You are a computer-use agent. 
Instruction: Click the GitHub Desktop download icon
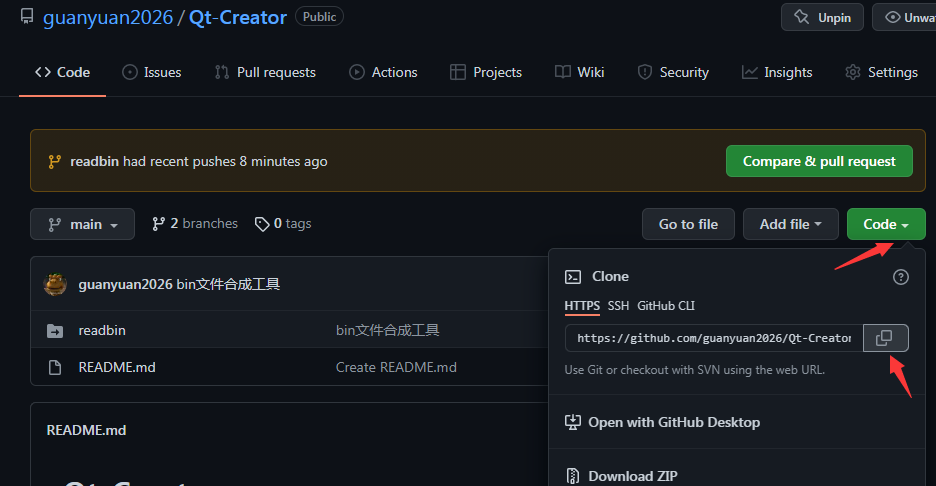click(572, 422)
